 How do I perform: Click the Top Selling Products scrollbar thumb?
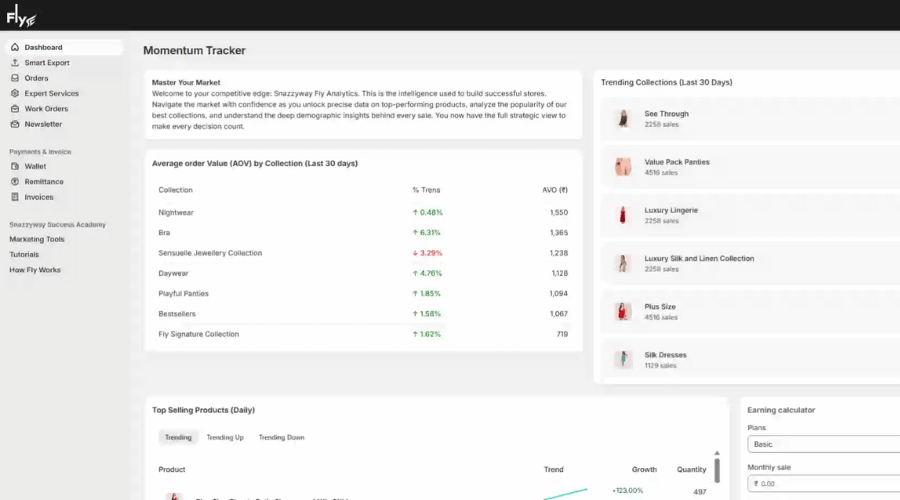tap(717, 470)
